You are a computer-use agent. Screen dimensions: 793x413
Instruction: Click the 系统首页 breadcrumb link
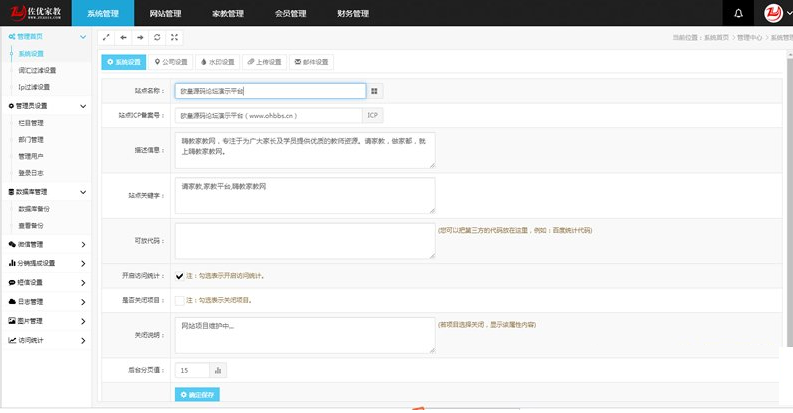716,37
